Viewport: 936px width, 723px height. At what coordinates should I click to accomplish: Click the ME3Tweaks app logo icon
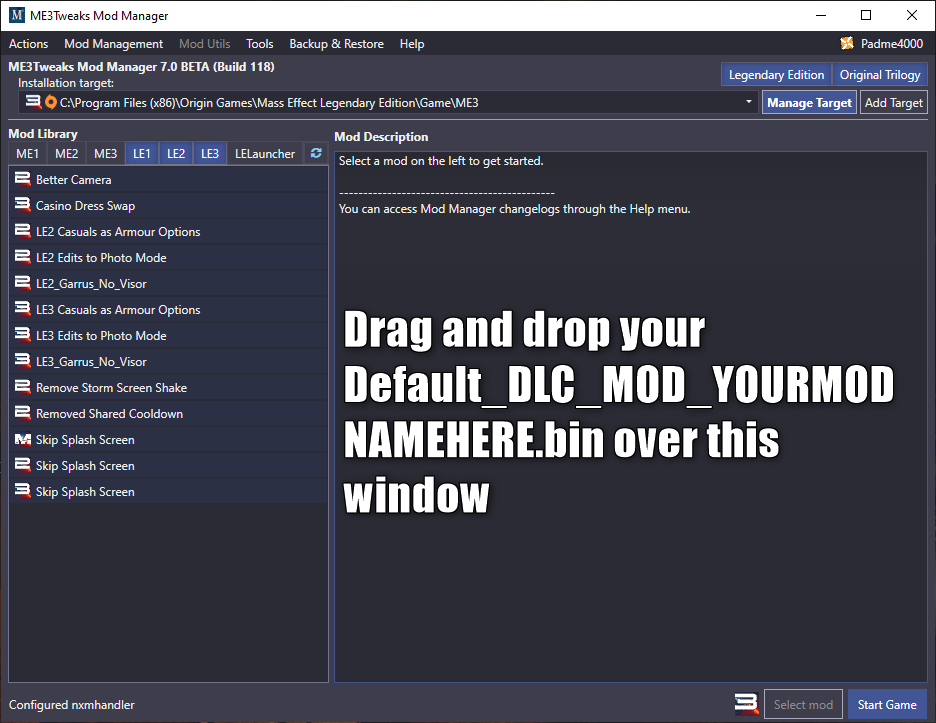[x=17, y=16]
